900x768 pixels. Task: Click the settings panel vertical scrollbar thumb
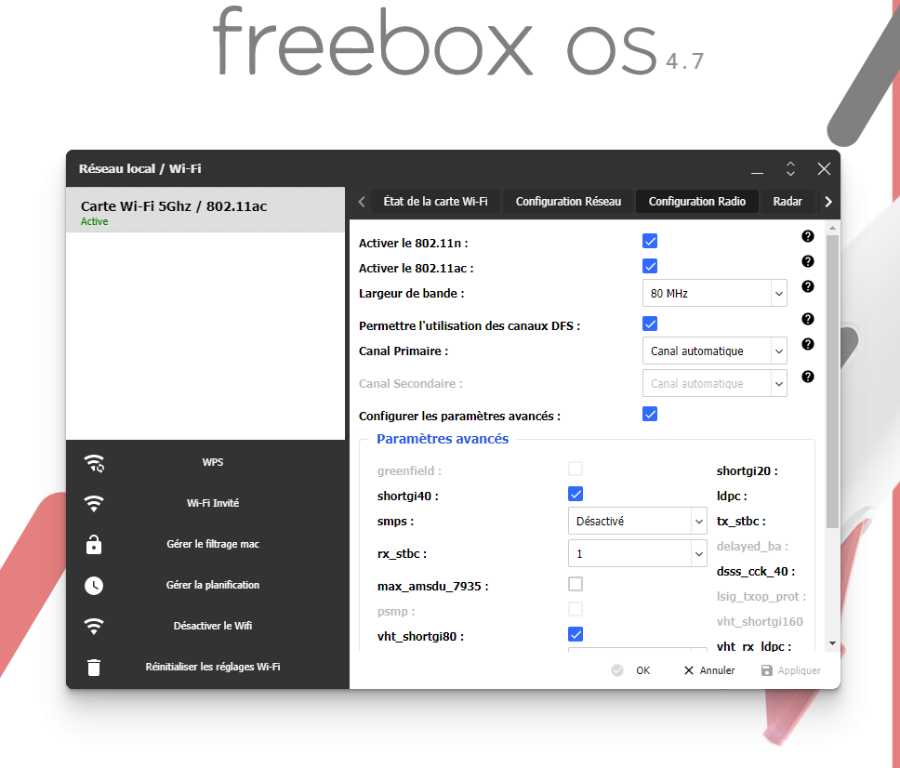point(833,381)
